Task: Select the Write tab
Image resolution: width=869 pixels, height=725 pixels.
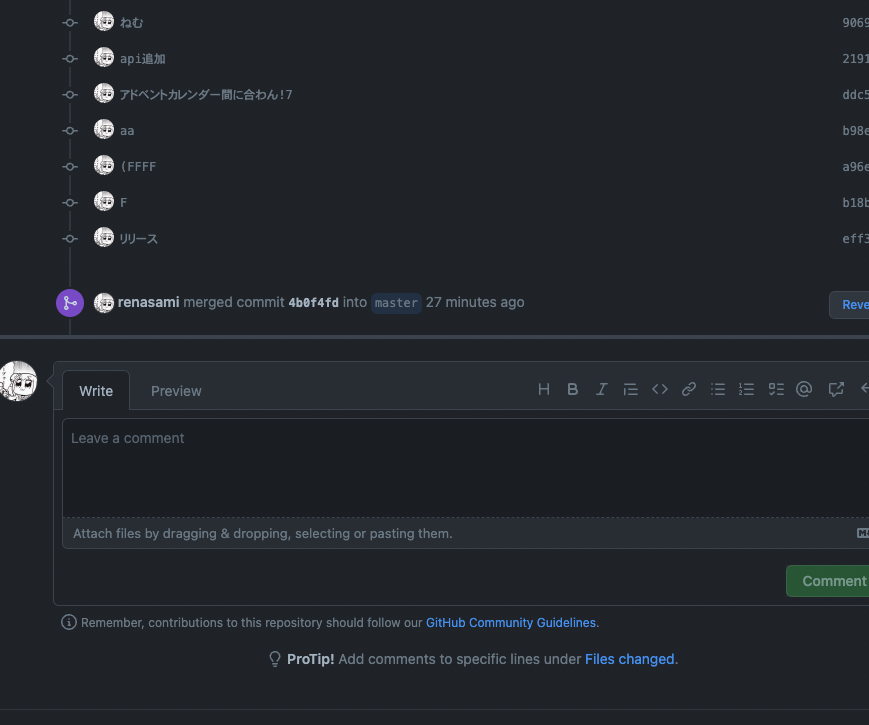Action: point(96,391)
